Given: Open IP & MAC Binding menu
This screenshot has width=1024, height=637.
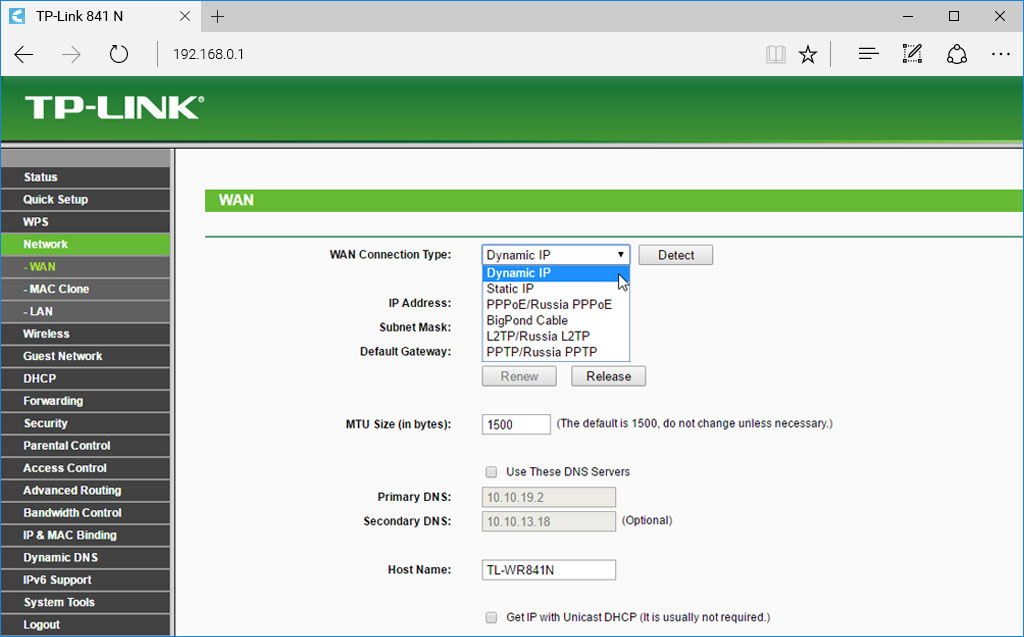Looking at the screenshot, I should point(86,535).
